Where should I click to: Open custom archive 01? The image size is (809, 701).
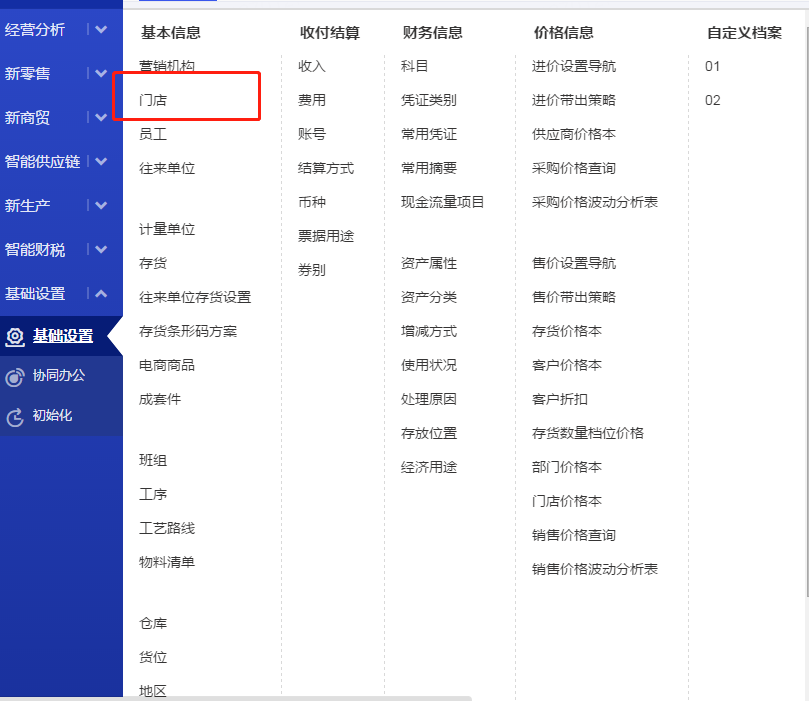click(713, 66)
